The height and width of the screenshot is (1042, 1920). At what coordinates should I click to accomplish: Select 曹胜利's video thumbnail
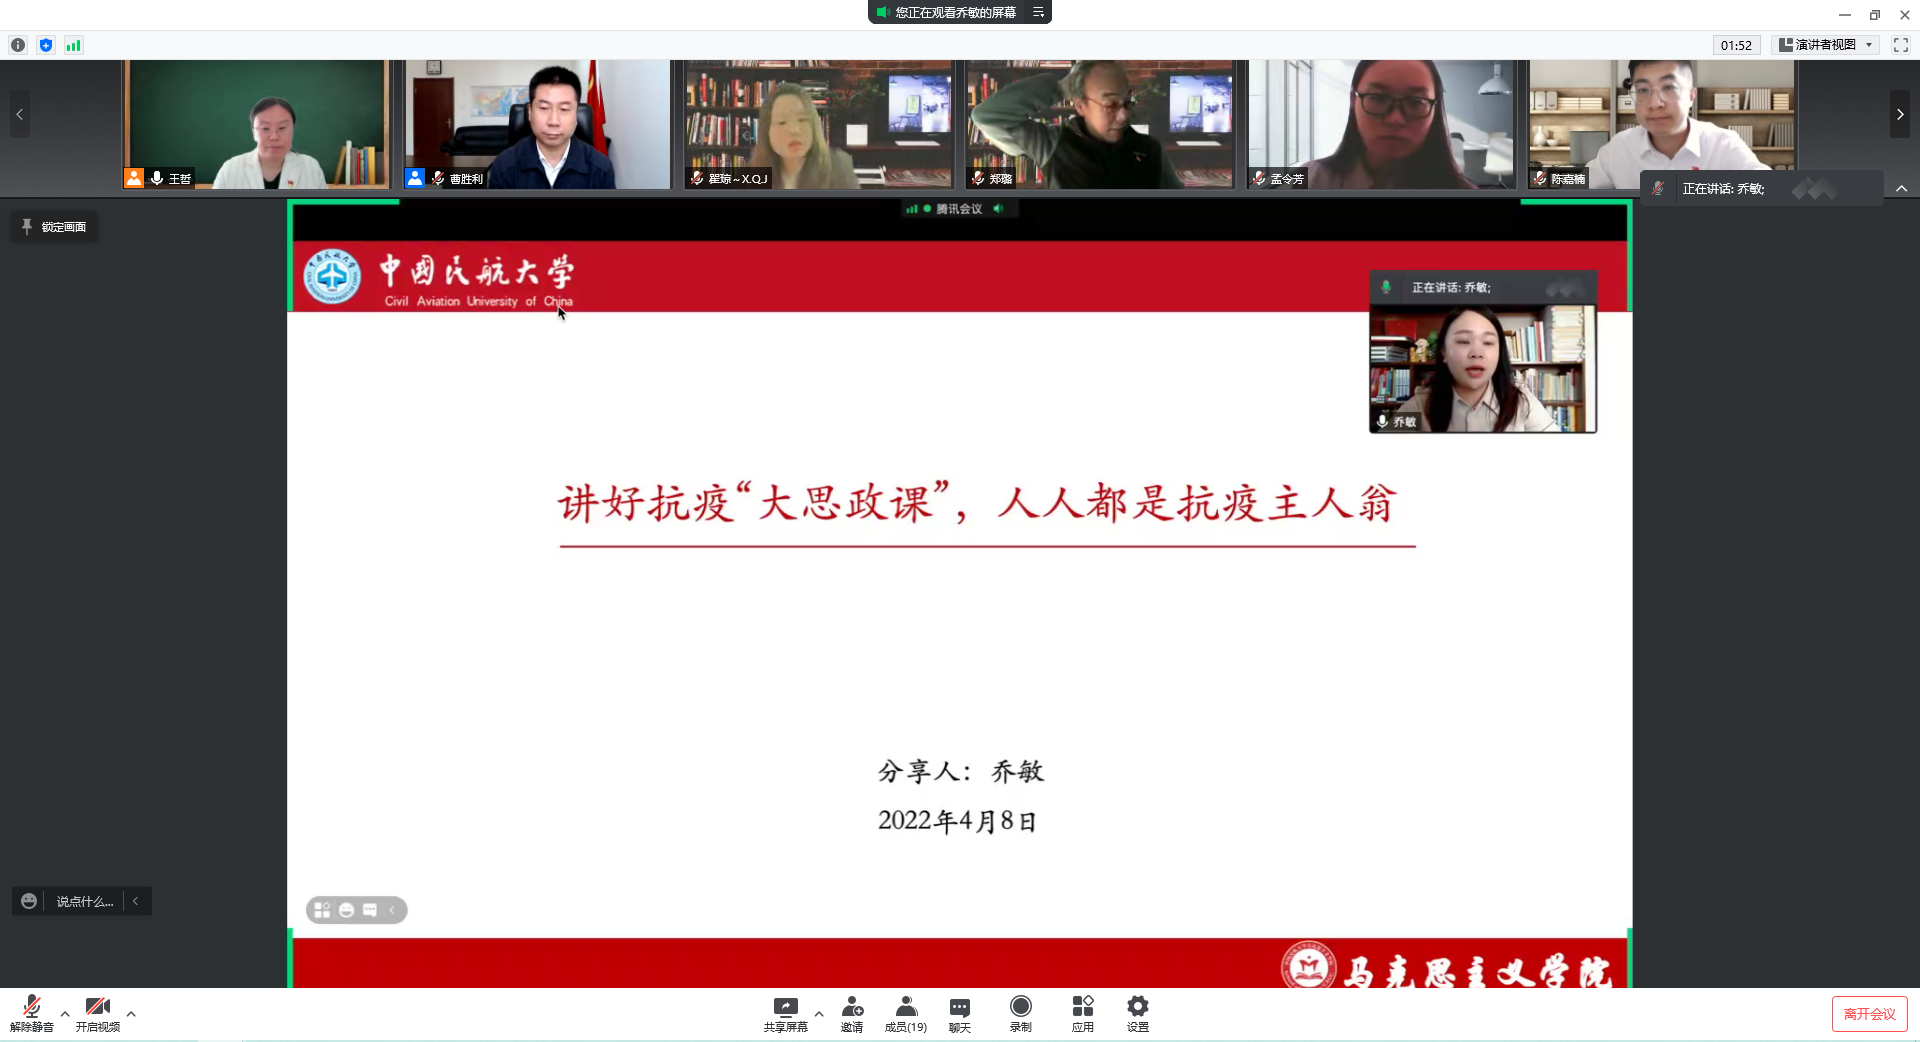537,124
